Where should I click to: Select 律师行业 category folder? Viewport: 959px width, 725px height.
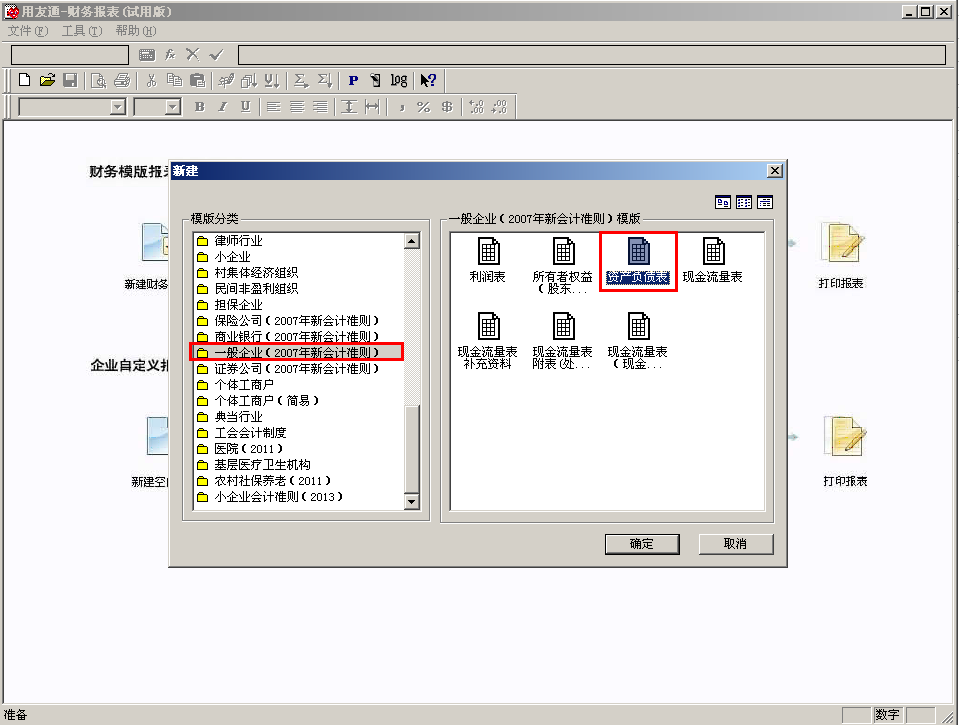230,241
